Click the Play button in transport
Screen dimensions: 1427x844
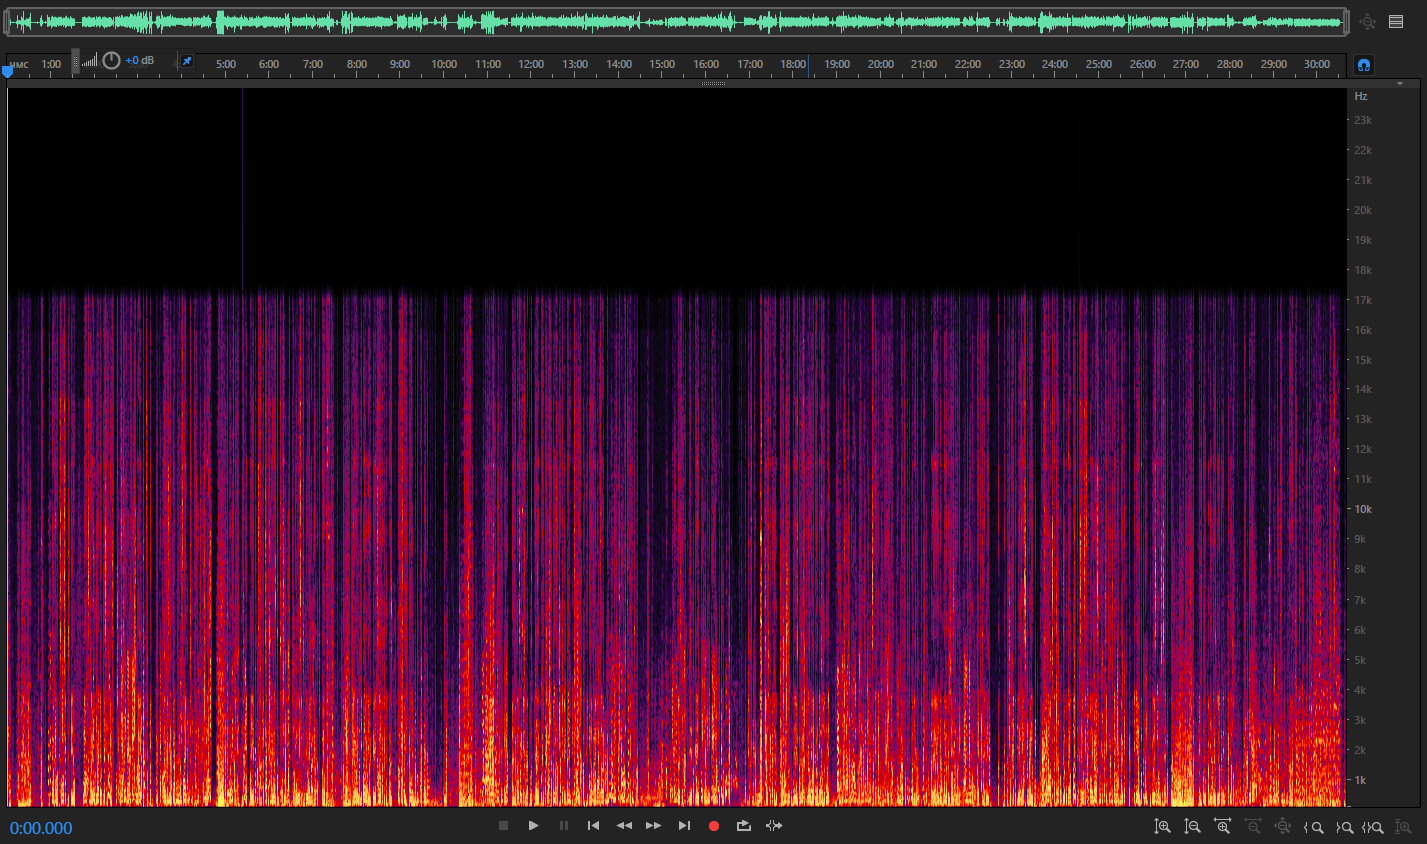point(533,826)
